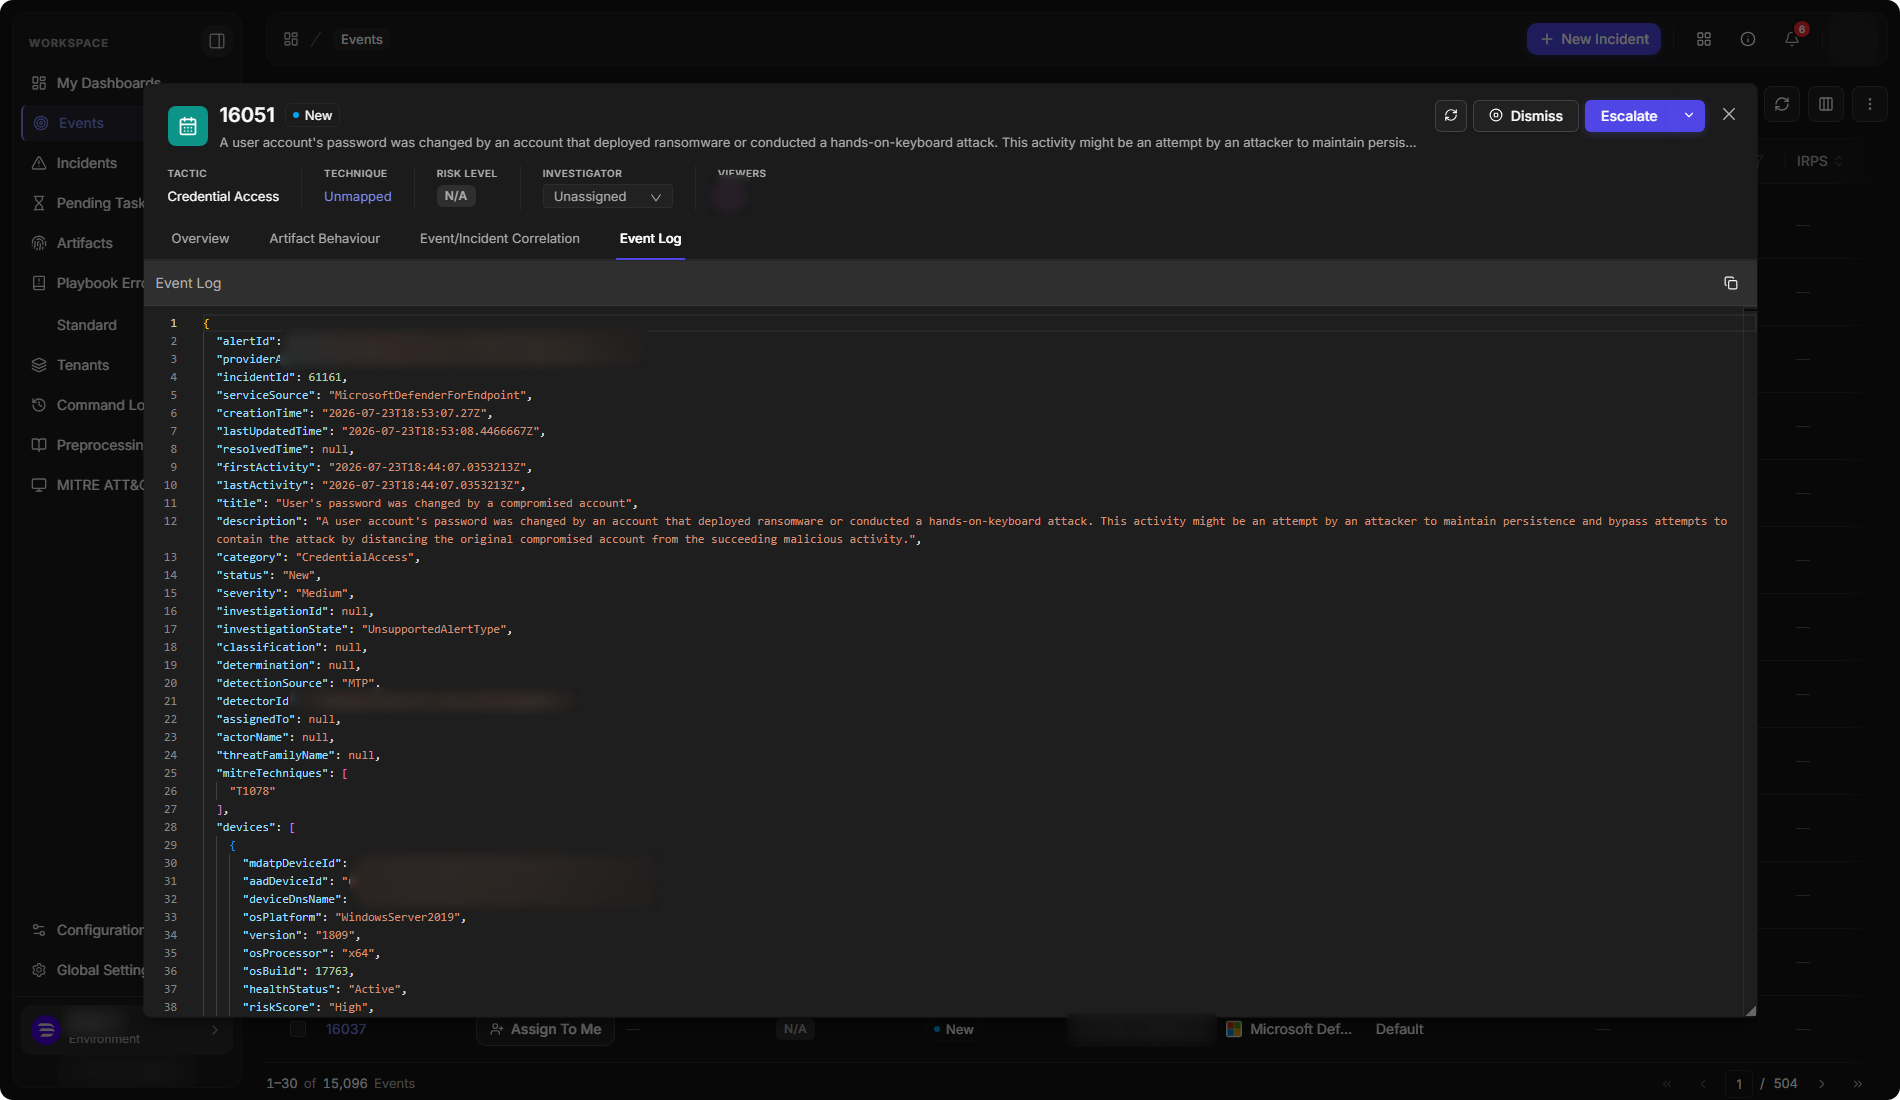This screenshot has width=1900, height=1100.
Task: Click the page number input field
Action: point(1739,1084)
